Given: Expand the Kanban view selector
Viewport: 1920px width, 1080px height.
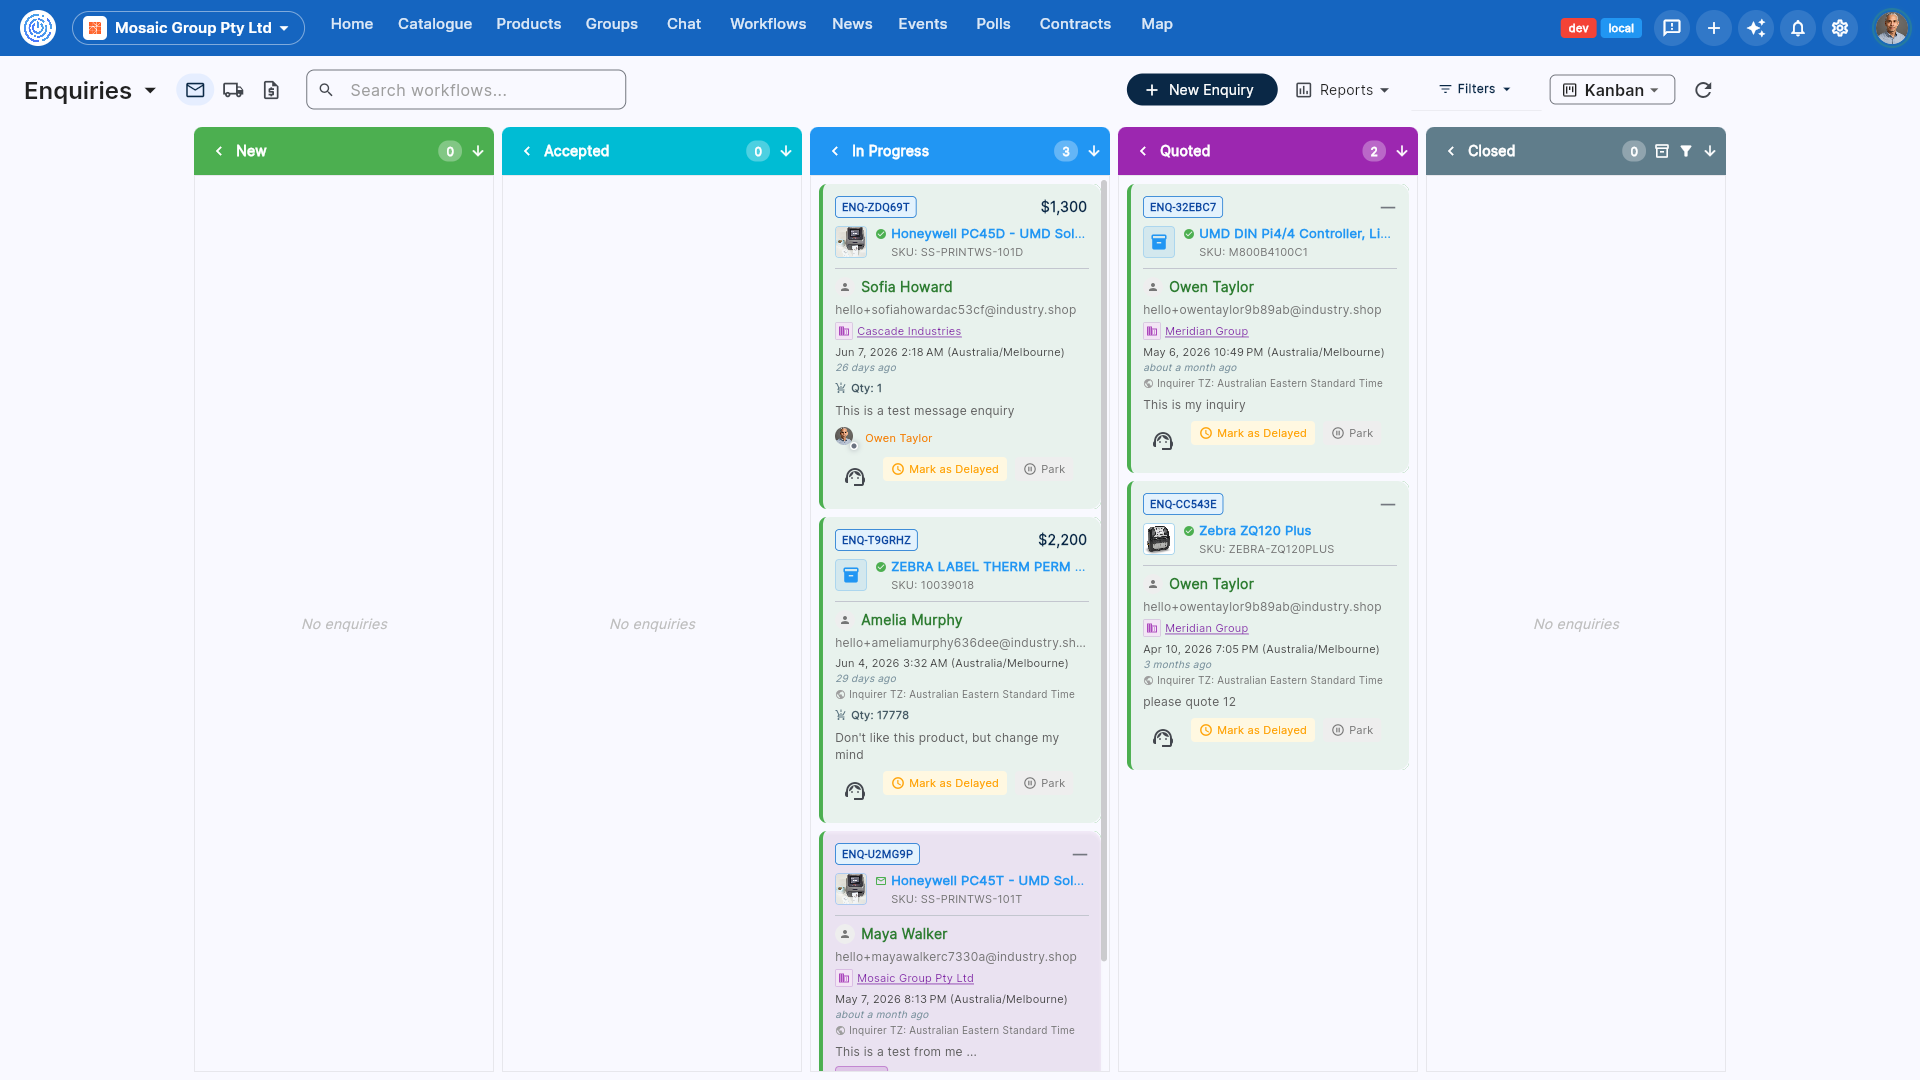Looking at the screenshot, I should (x=1612, y=90).
